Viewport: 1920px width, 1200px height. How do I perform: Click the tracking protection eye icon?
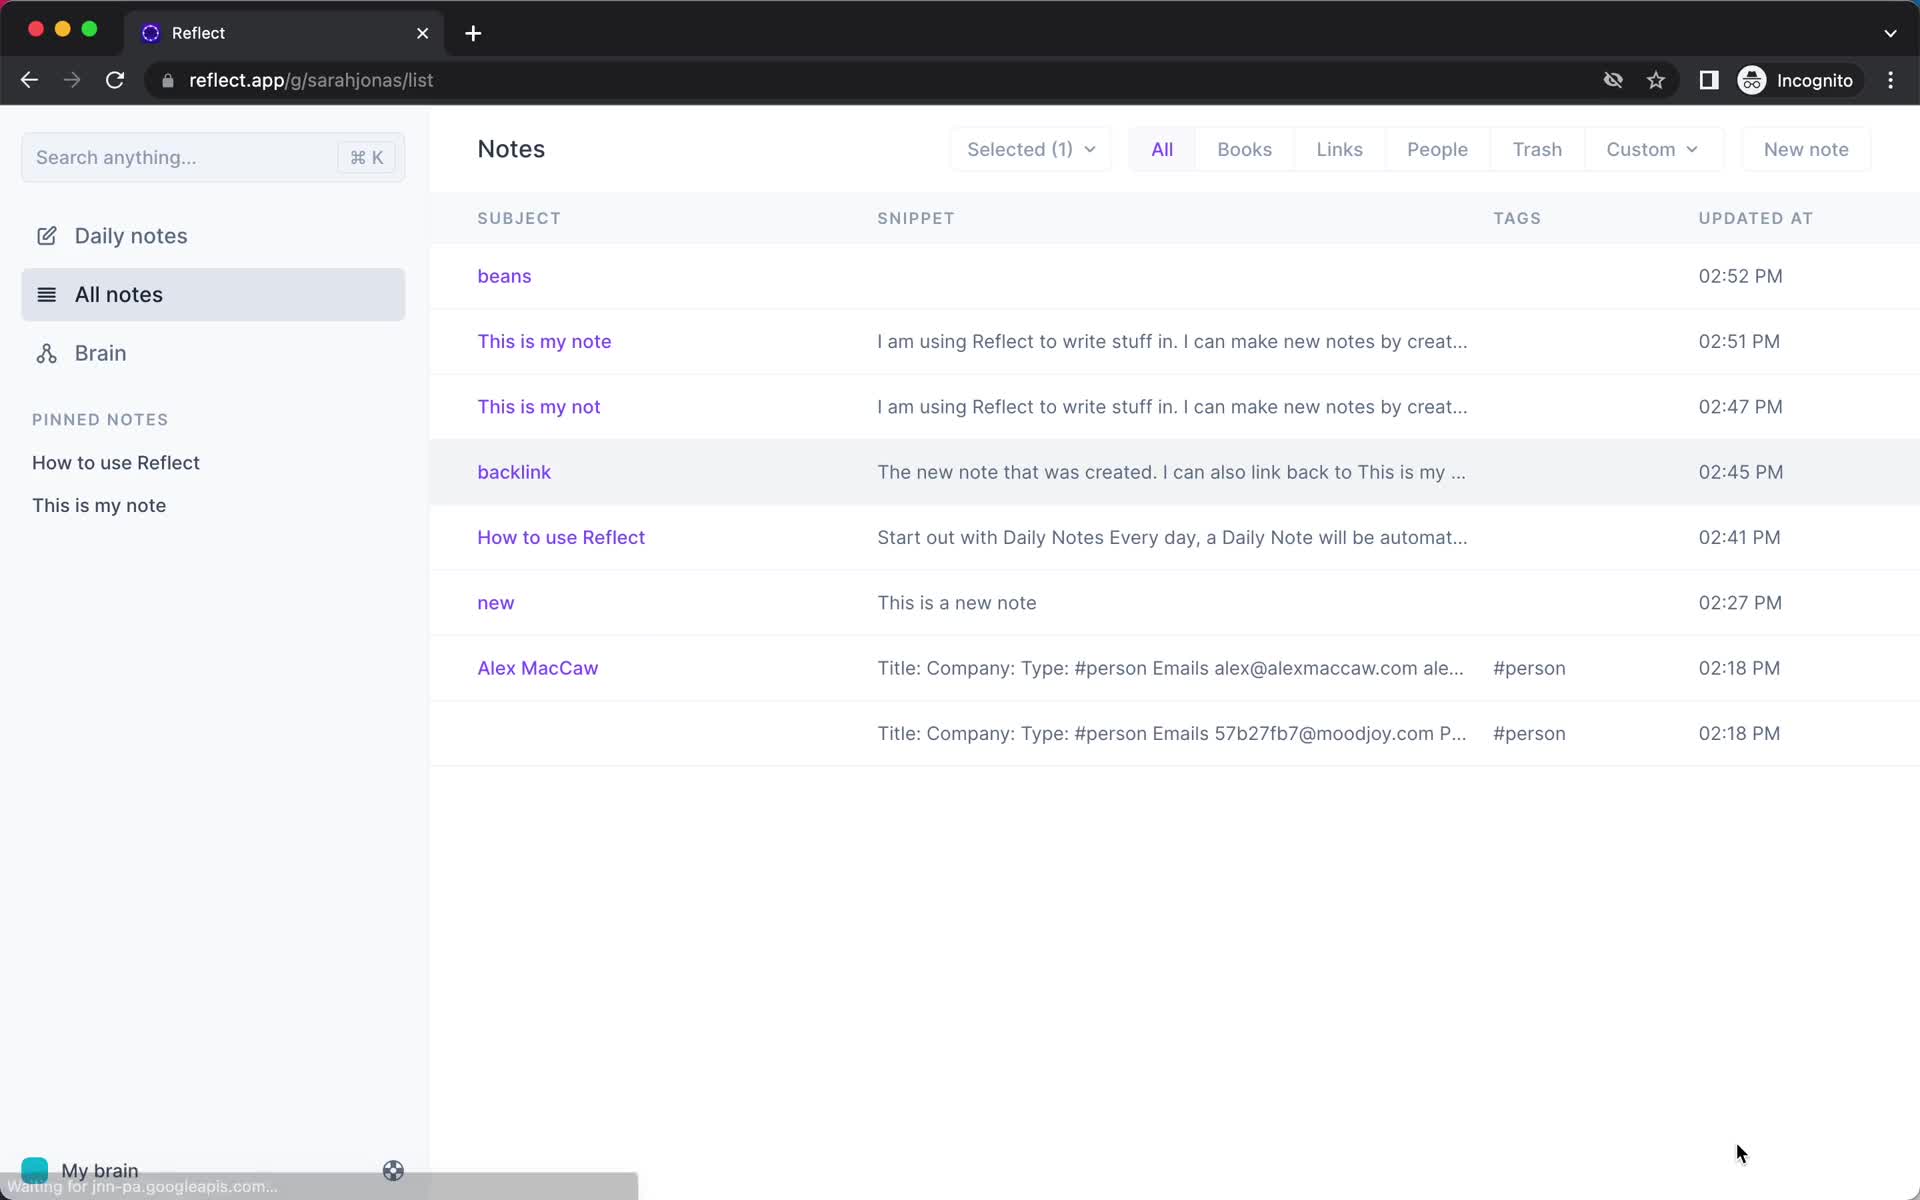1613,80
